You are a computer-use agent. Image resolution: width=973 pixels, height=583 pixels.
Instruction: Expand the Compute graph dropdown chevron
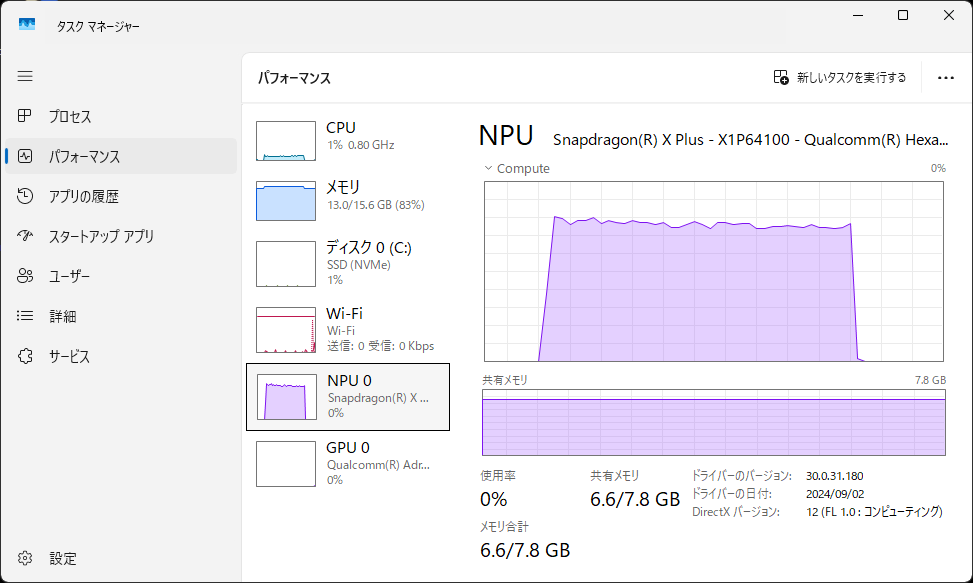[x=488, y=168]
